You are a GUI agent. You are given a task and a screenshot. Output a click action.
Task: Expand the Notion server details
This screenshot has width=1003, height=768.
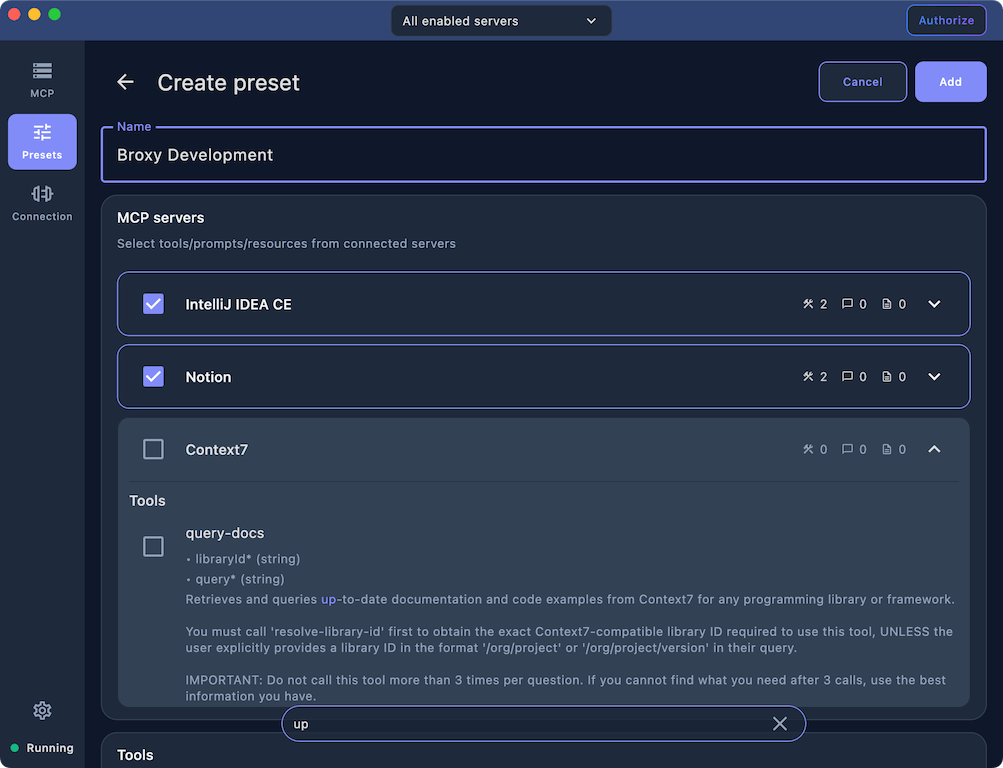click(933, 376)
